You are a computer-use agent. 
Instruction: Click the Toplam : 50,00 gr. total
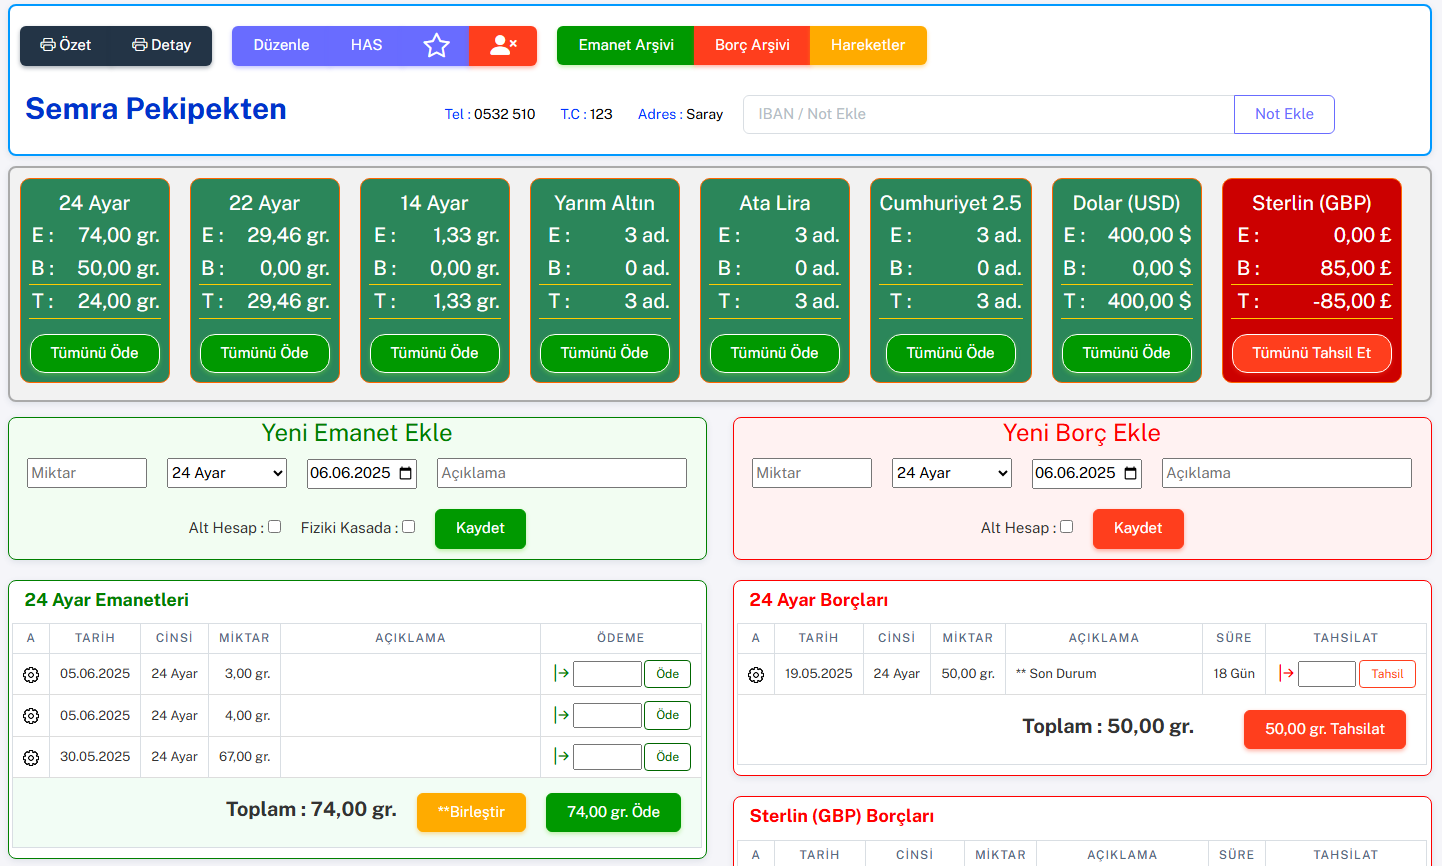(1108, 727)
